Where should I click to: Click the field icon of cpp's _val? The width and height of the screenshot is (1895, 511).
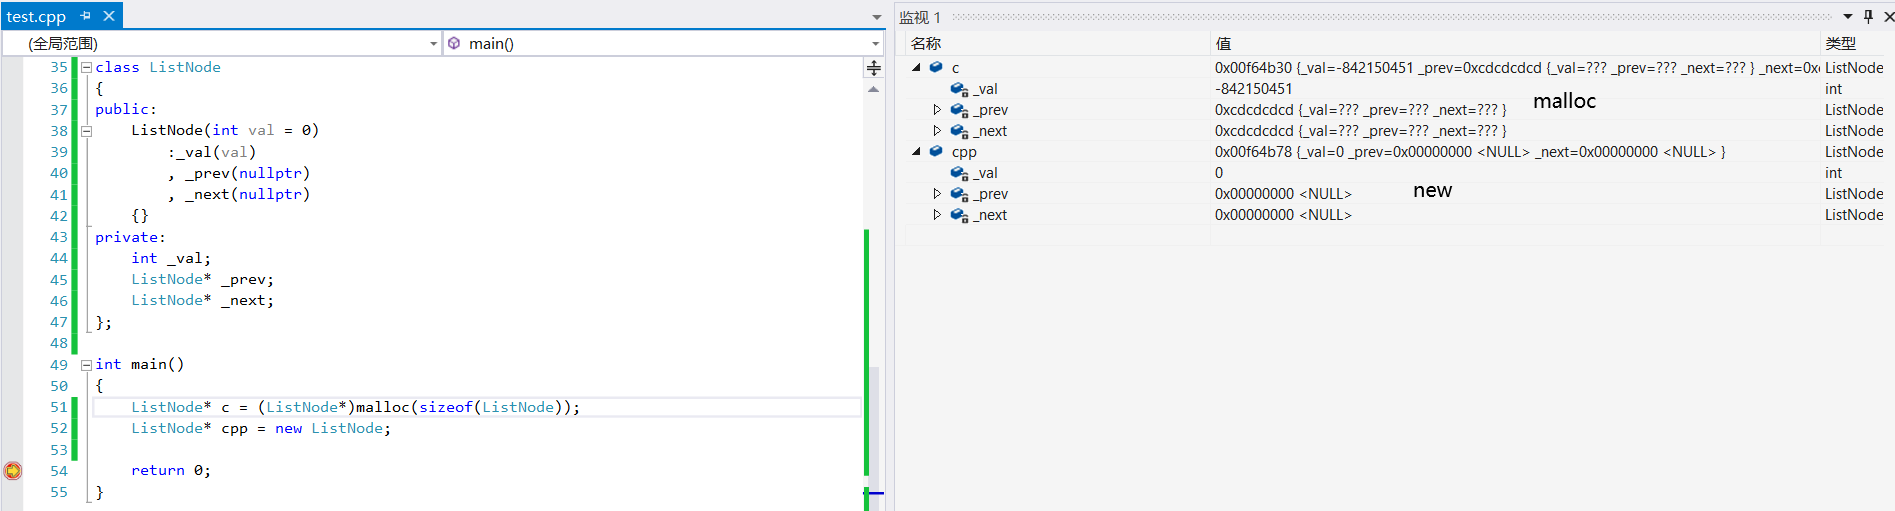point(959,173)
